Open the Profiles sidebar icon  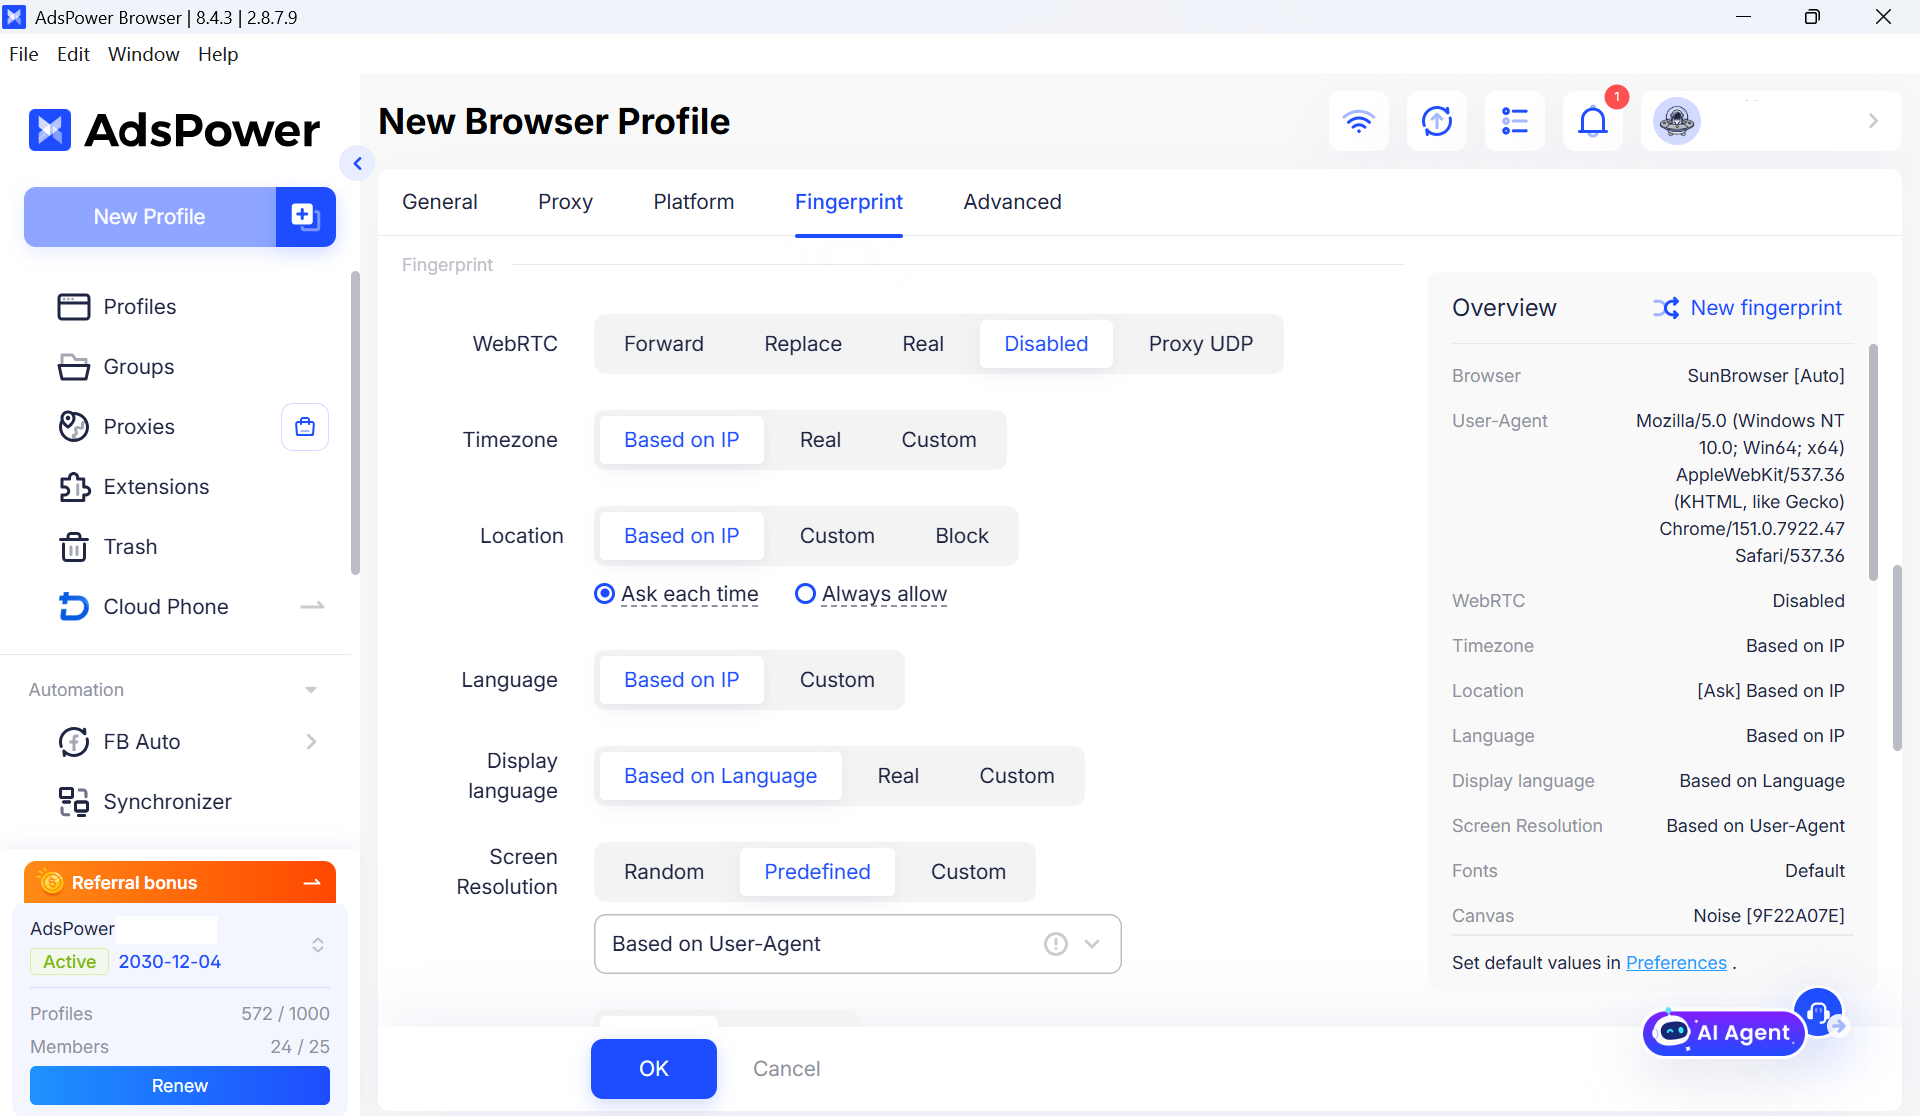(74, 307)
